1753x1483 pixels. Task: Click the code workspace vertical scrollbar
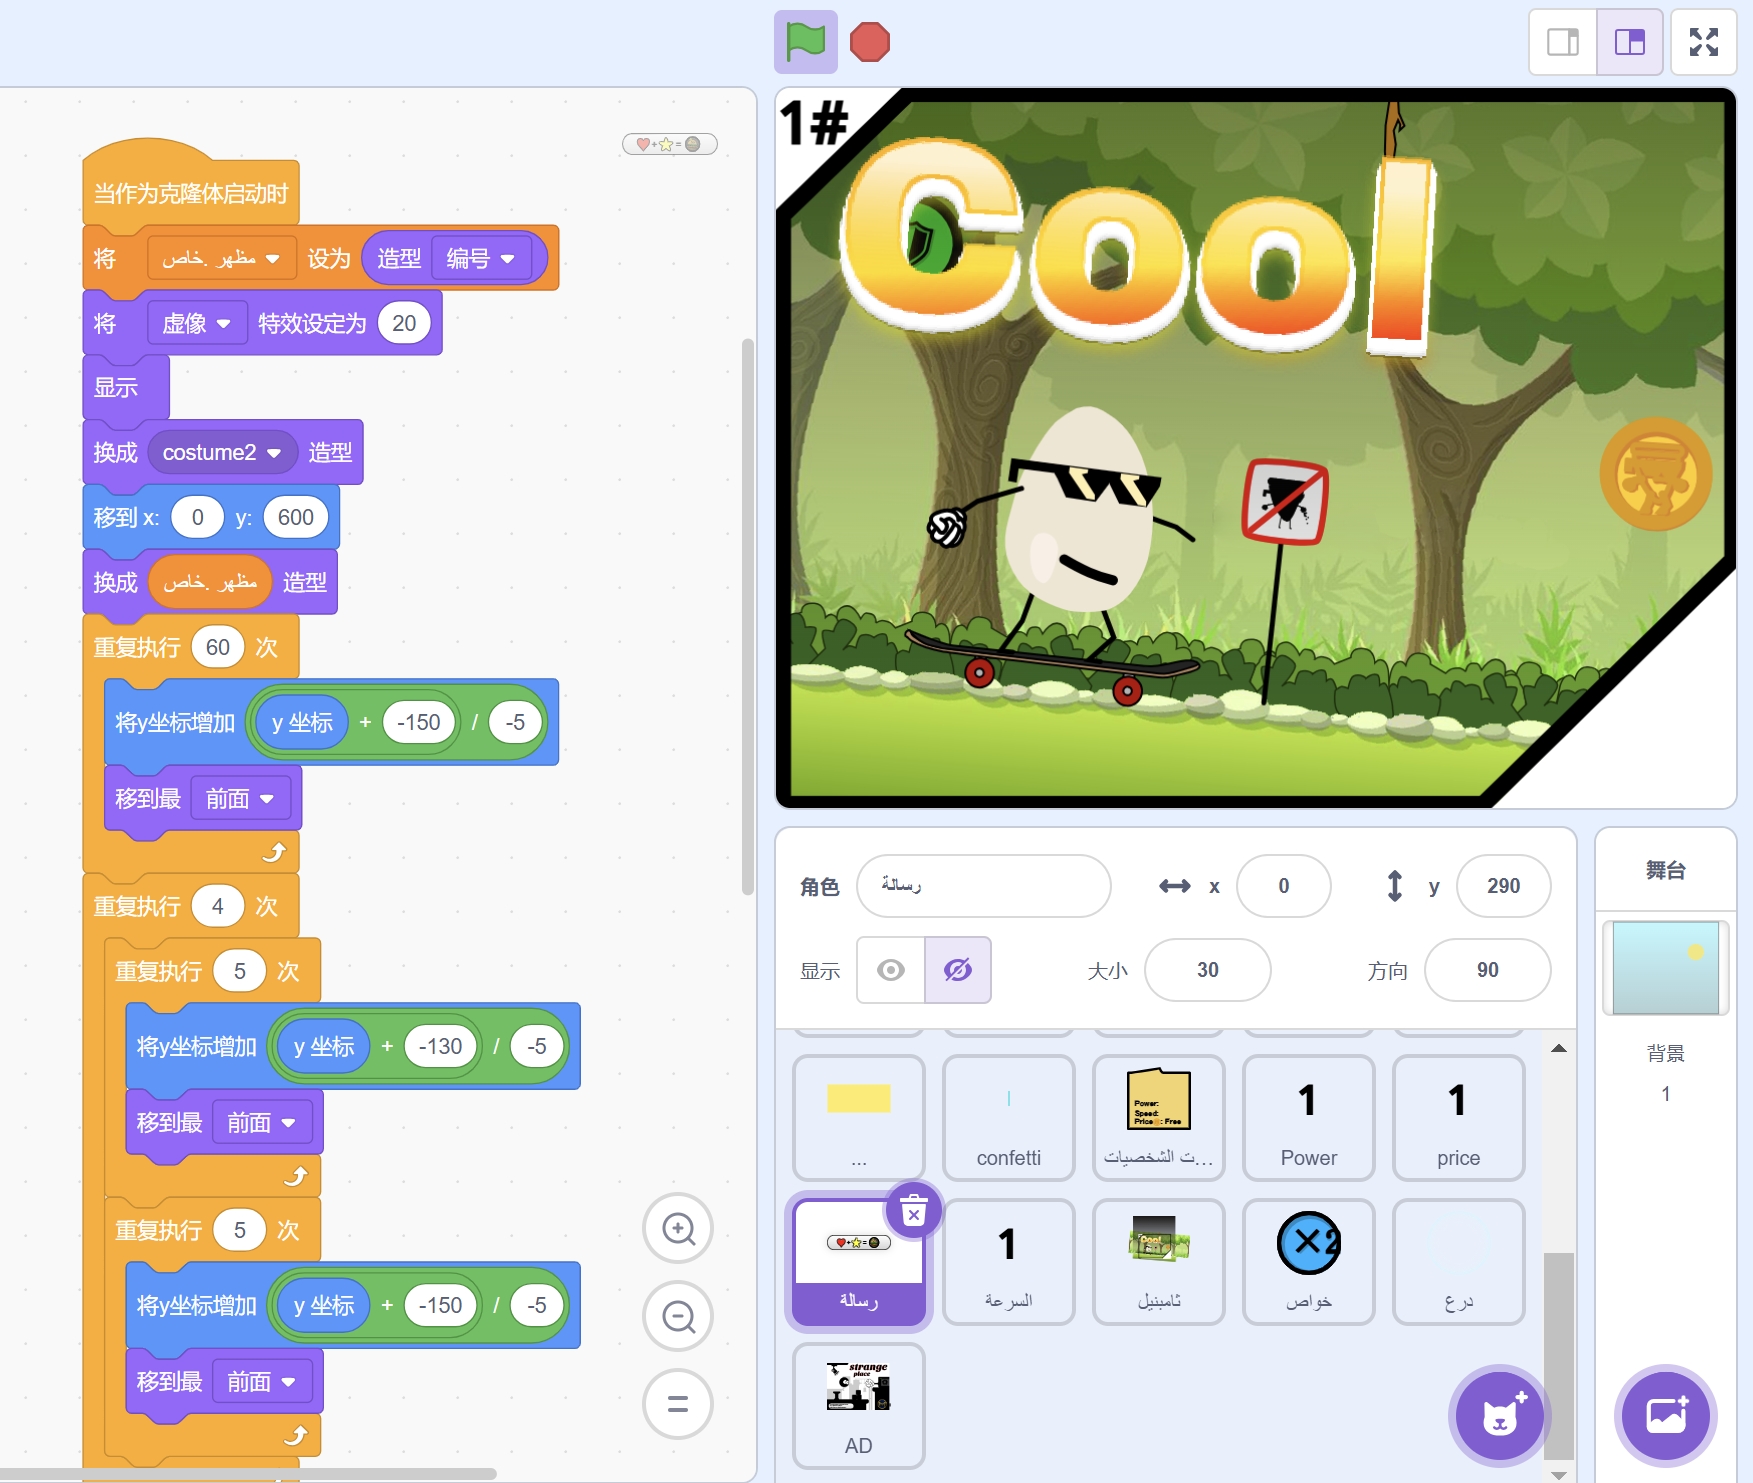pos(747,617)
